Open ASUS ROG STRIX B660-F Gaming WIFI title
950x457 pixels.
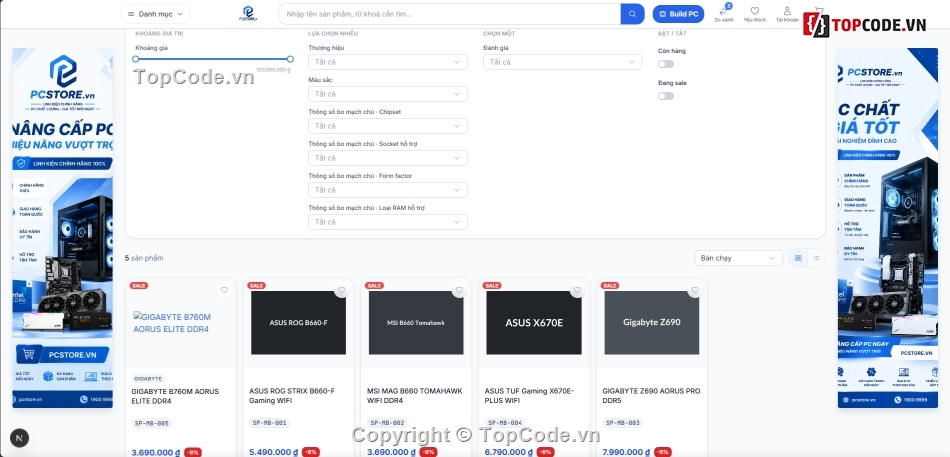coord(292,396)
